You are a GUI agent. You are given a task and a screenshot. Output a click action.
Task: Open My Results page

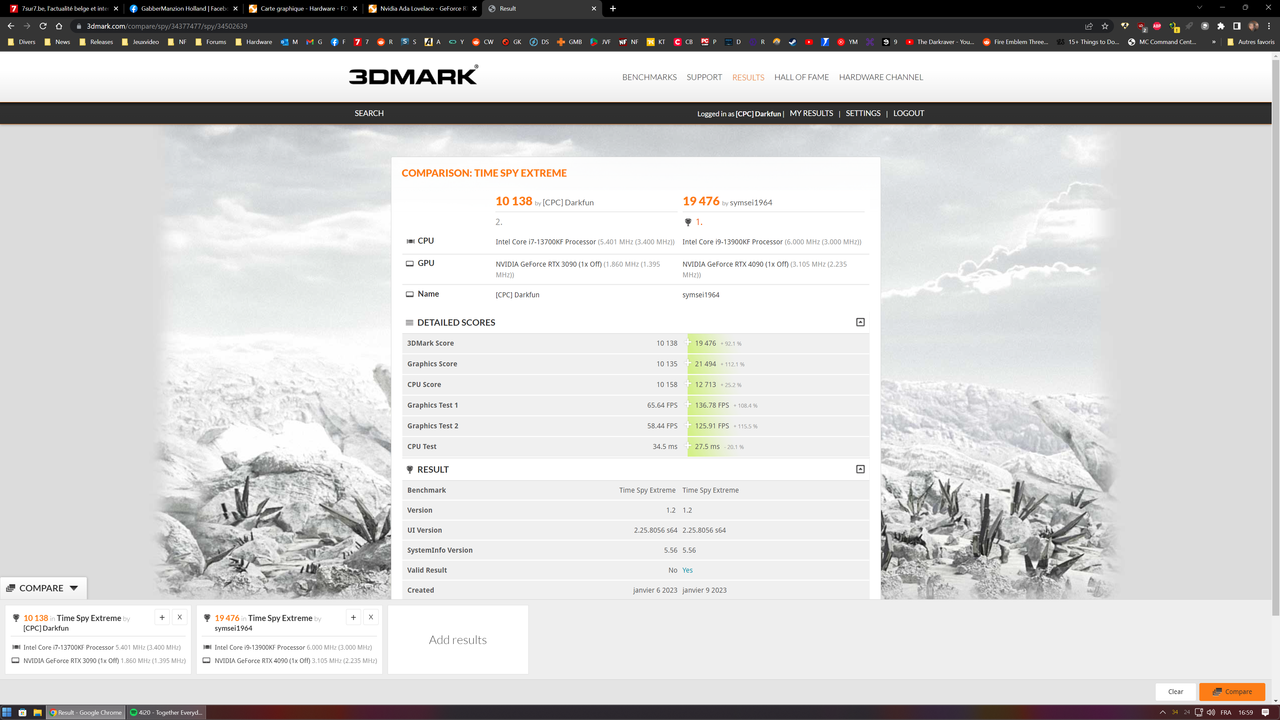(811, 113)
